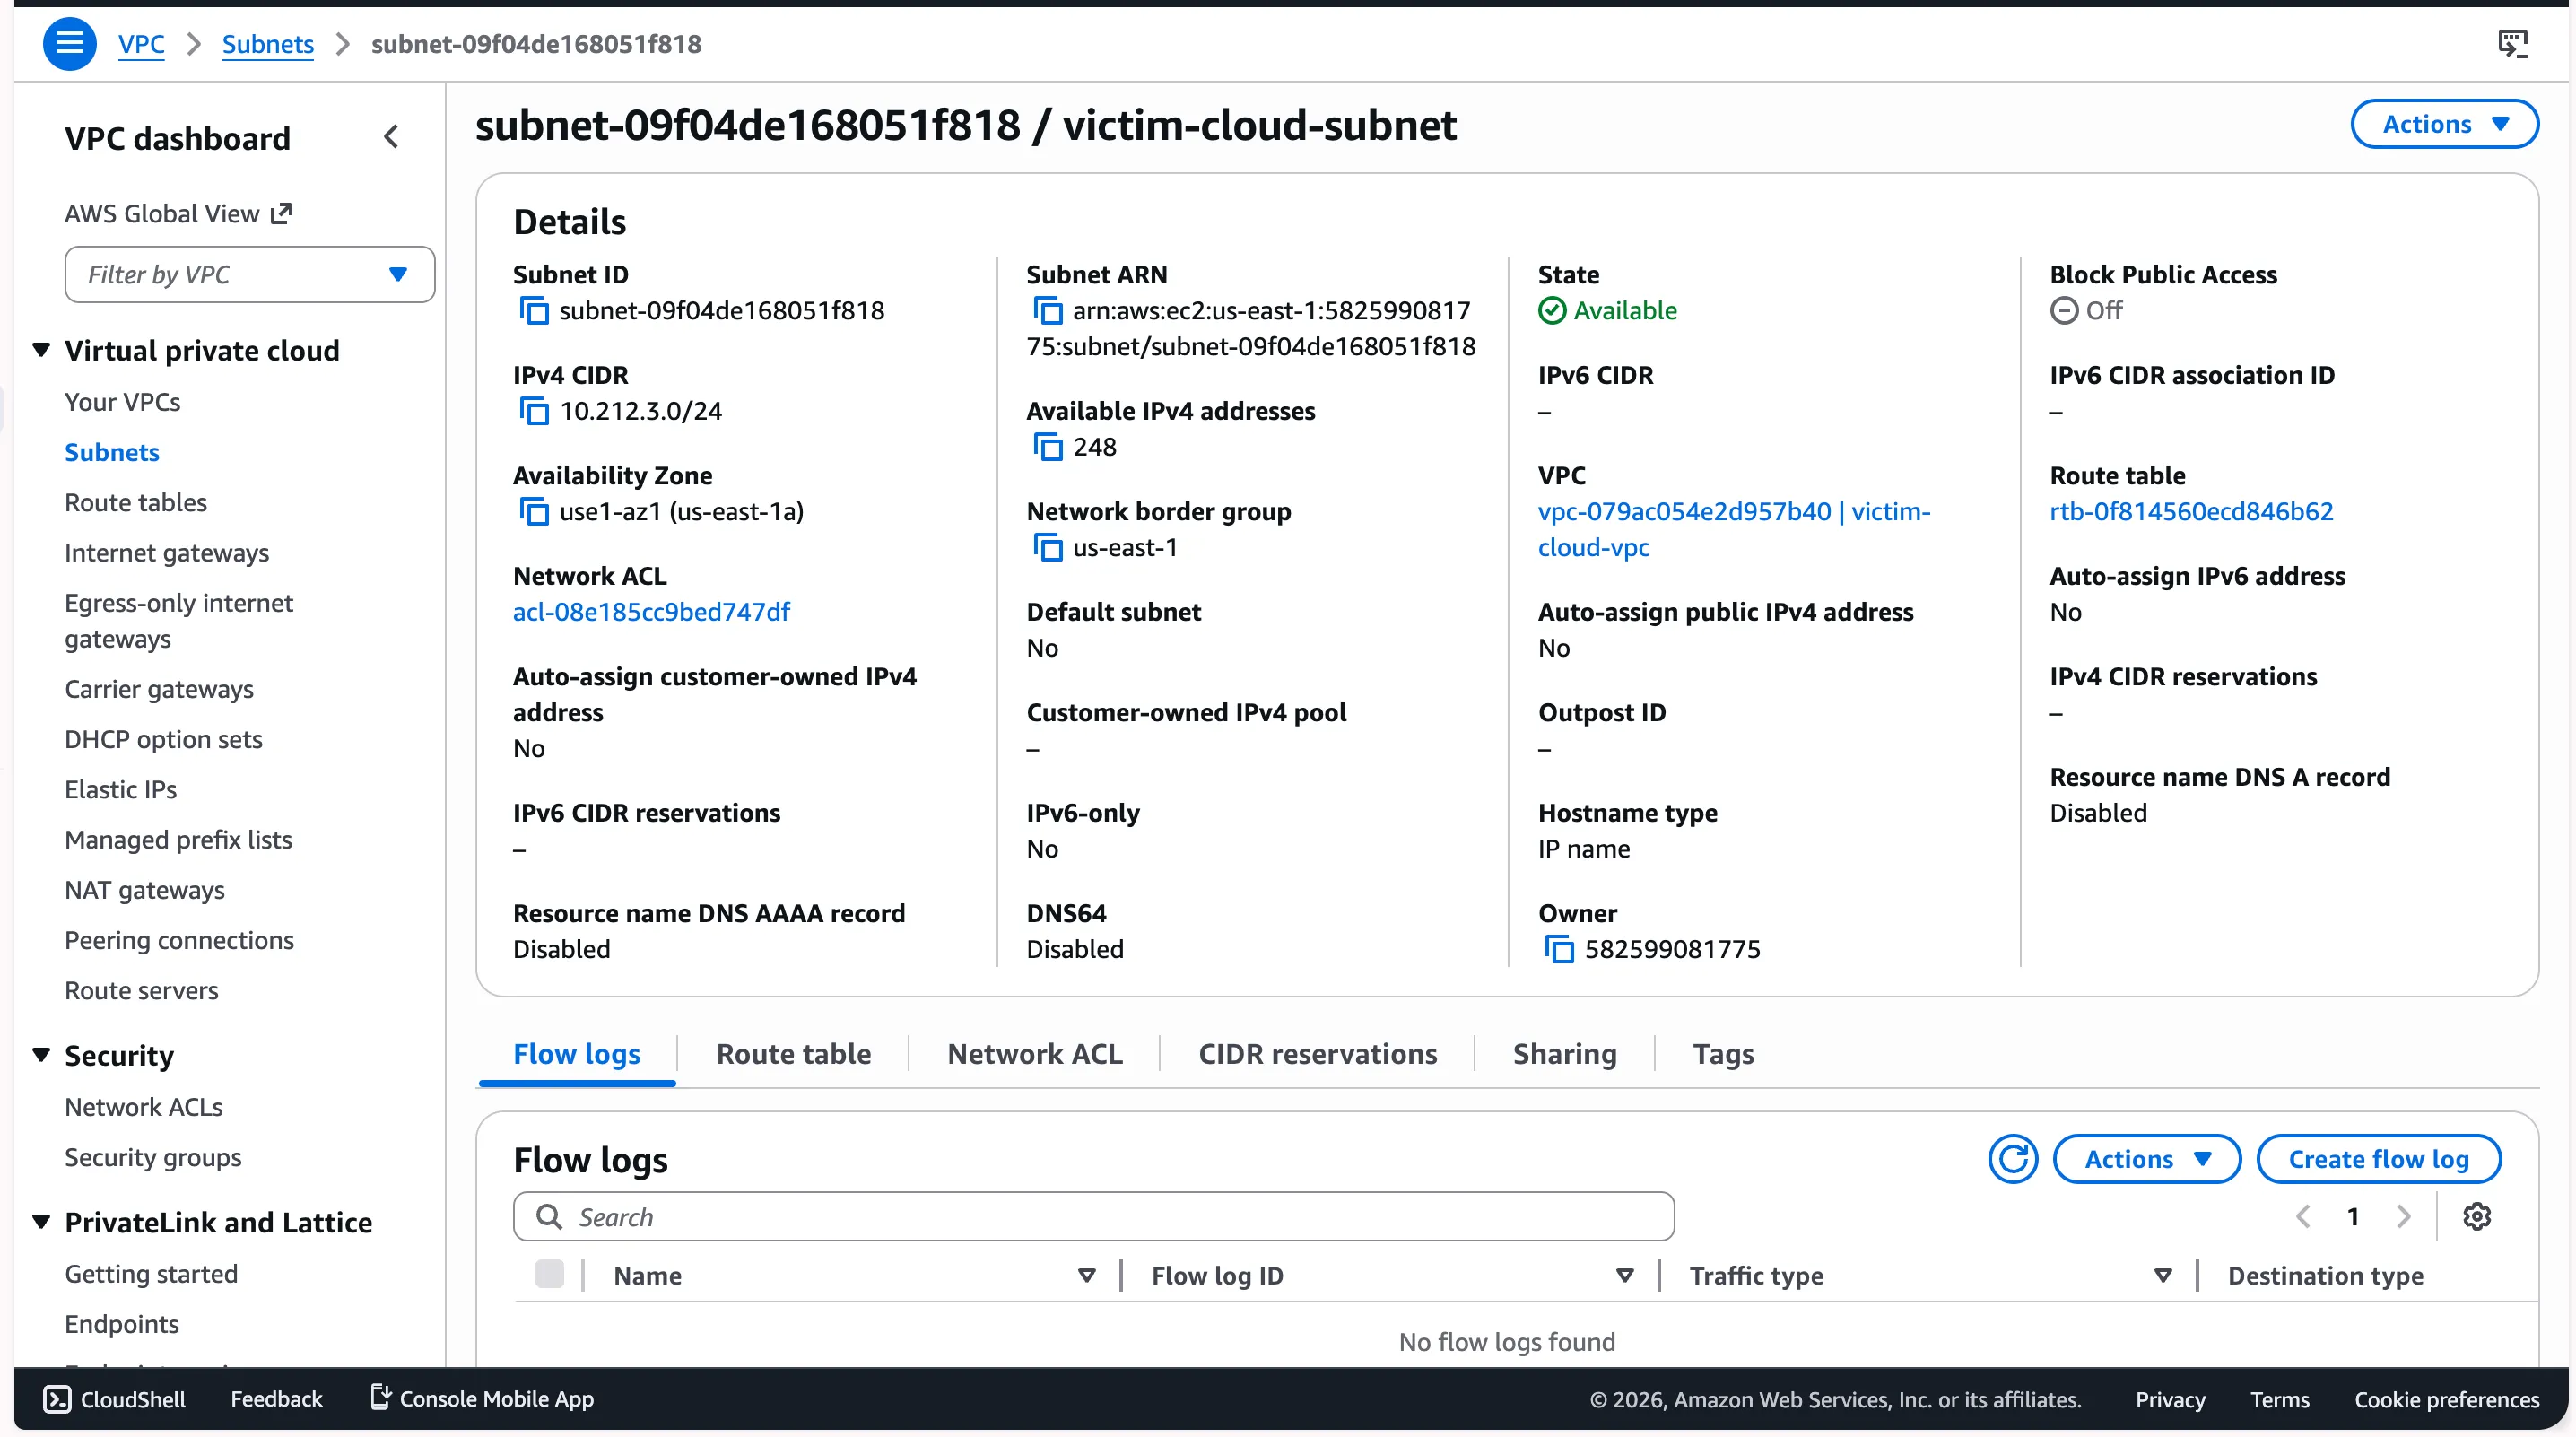
Task: Open the VPC breadcrumb link
Action: (141, 44)
